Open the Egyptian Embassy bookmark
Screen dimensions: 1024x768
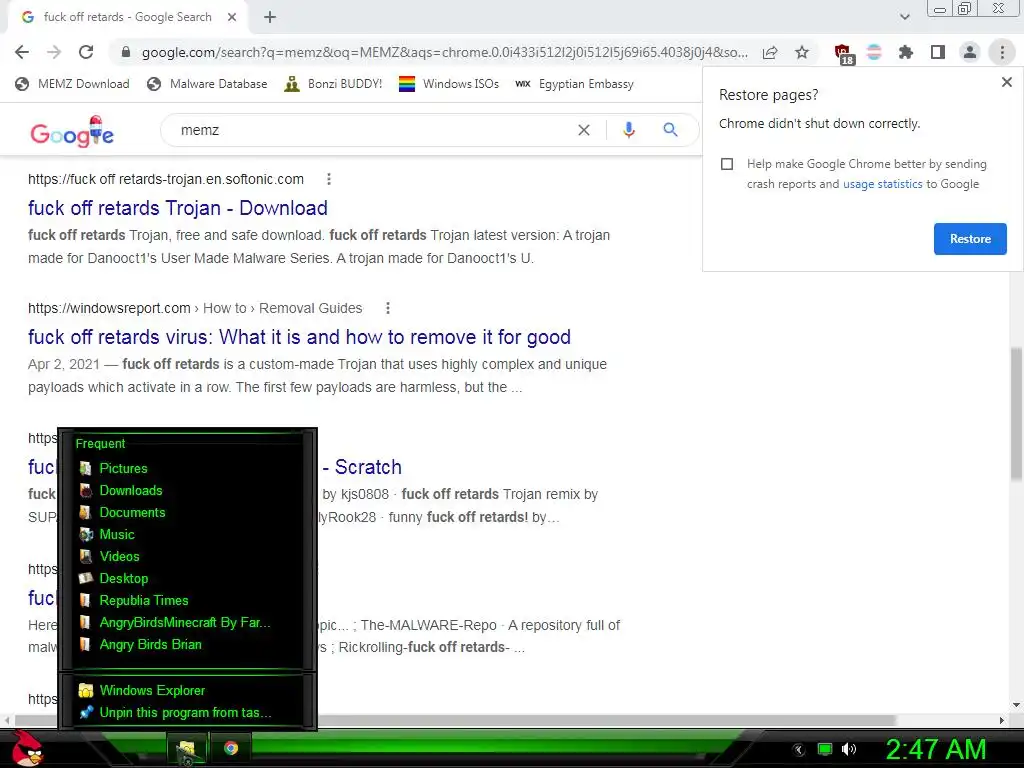575,84
